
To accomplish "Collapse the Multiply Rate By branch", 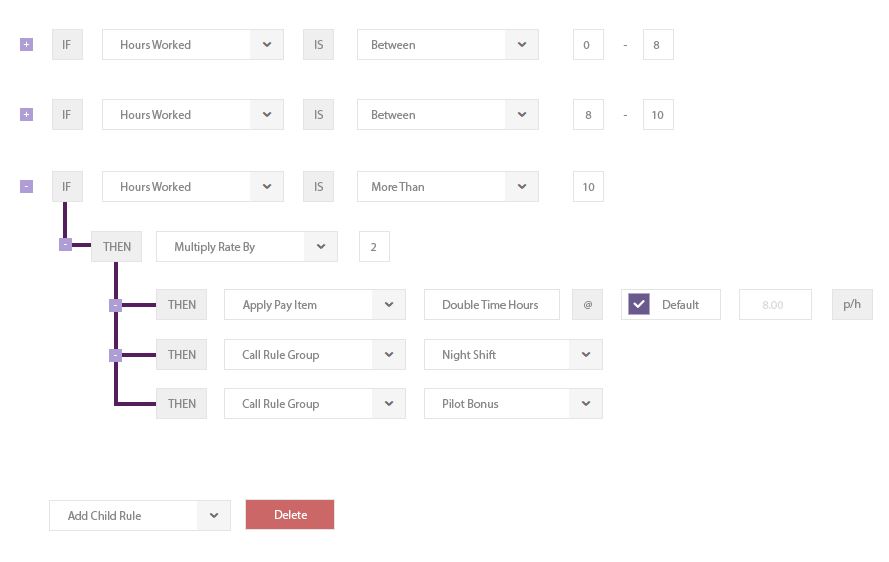I will click(x=65, y=244).
